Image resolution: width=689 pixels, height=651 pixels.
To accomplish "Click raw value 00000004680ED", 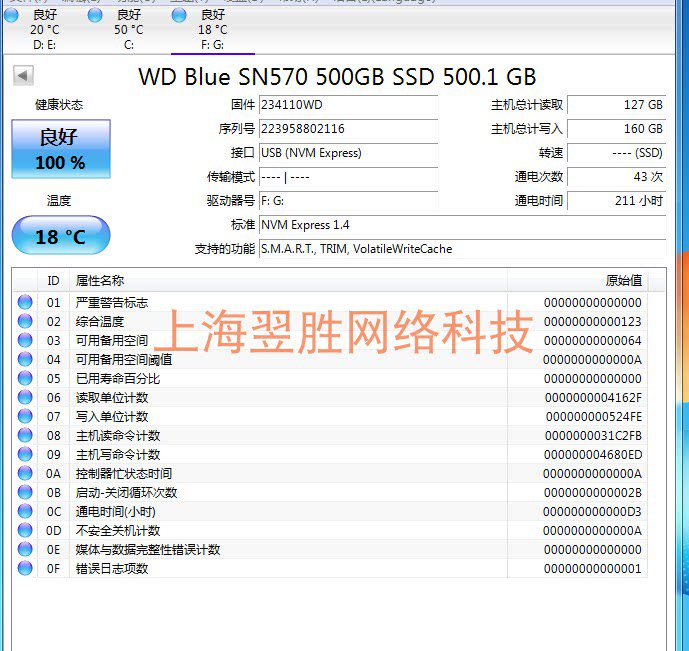I will pyautogui.click(x=593, y=455).
